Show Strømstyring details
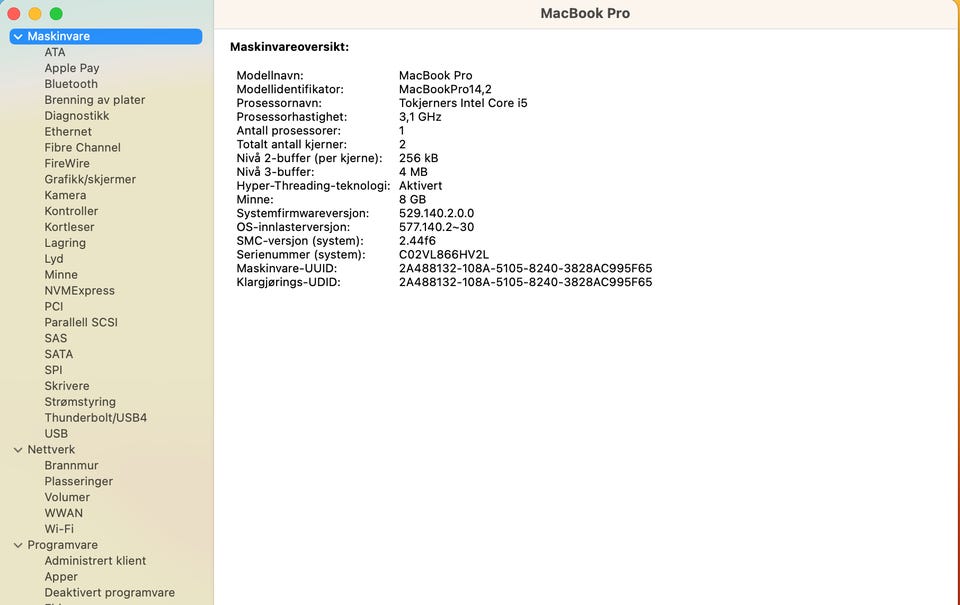Viewport: 960px width, 605px height. pyautogui.click(x=80, y=402)
